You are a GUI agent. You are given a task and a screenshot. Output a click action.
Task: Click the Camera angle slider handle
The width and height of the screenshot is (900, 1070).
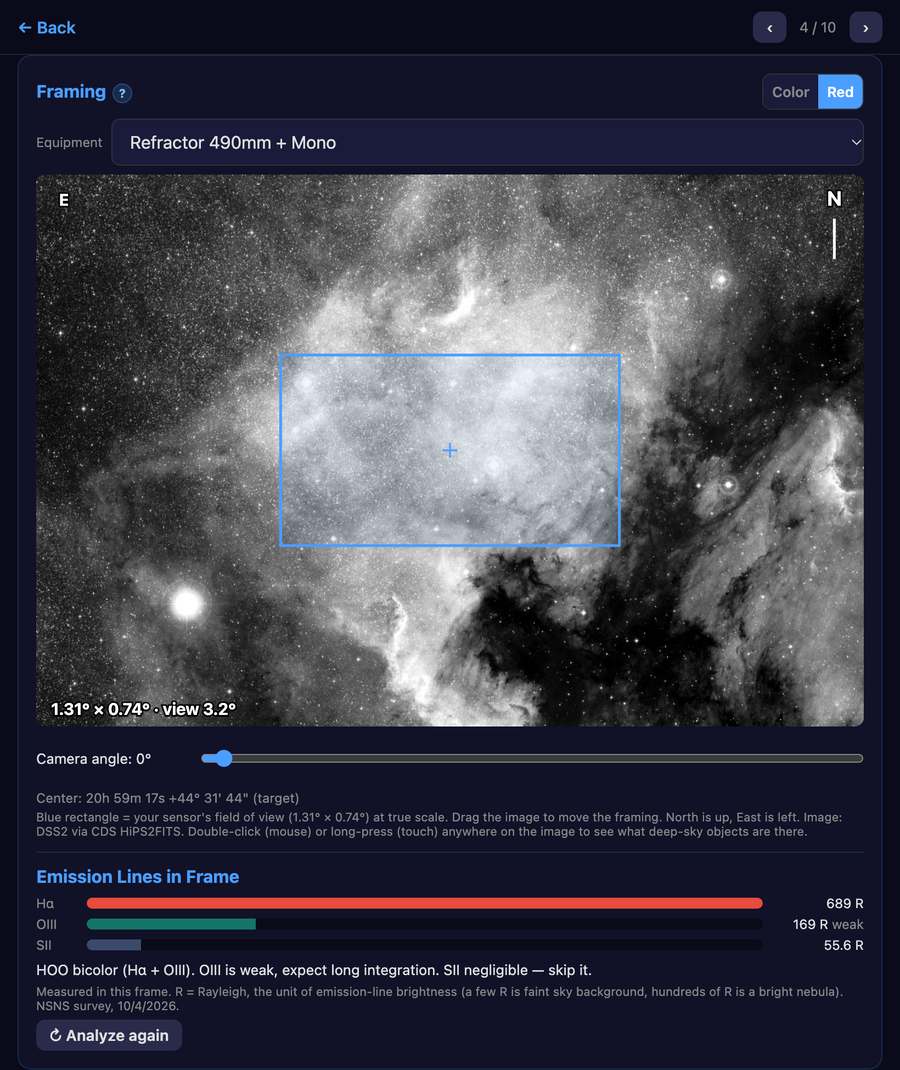point(223,758)
